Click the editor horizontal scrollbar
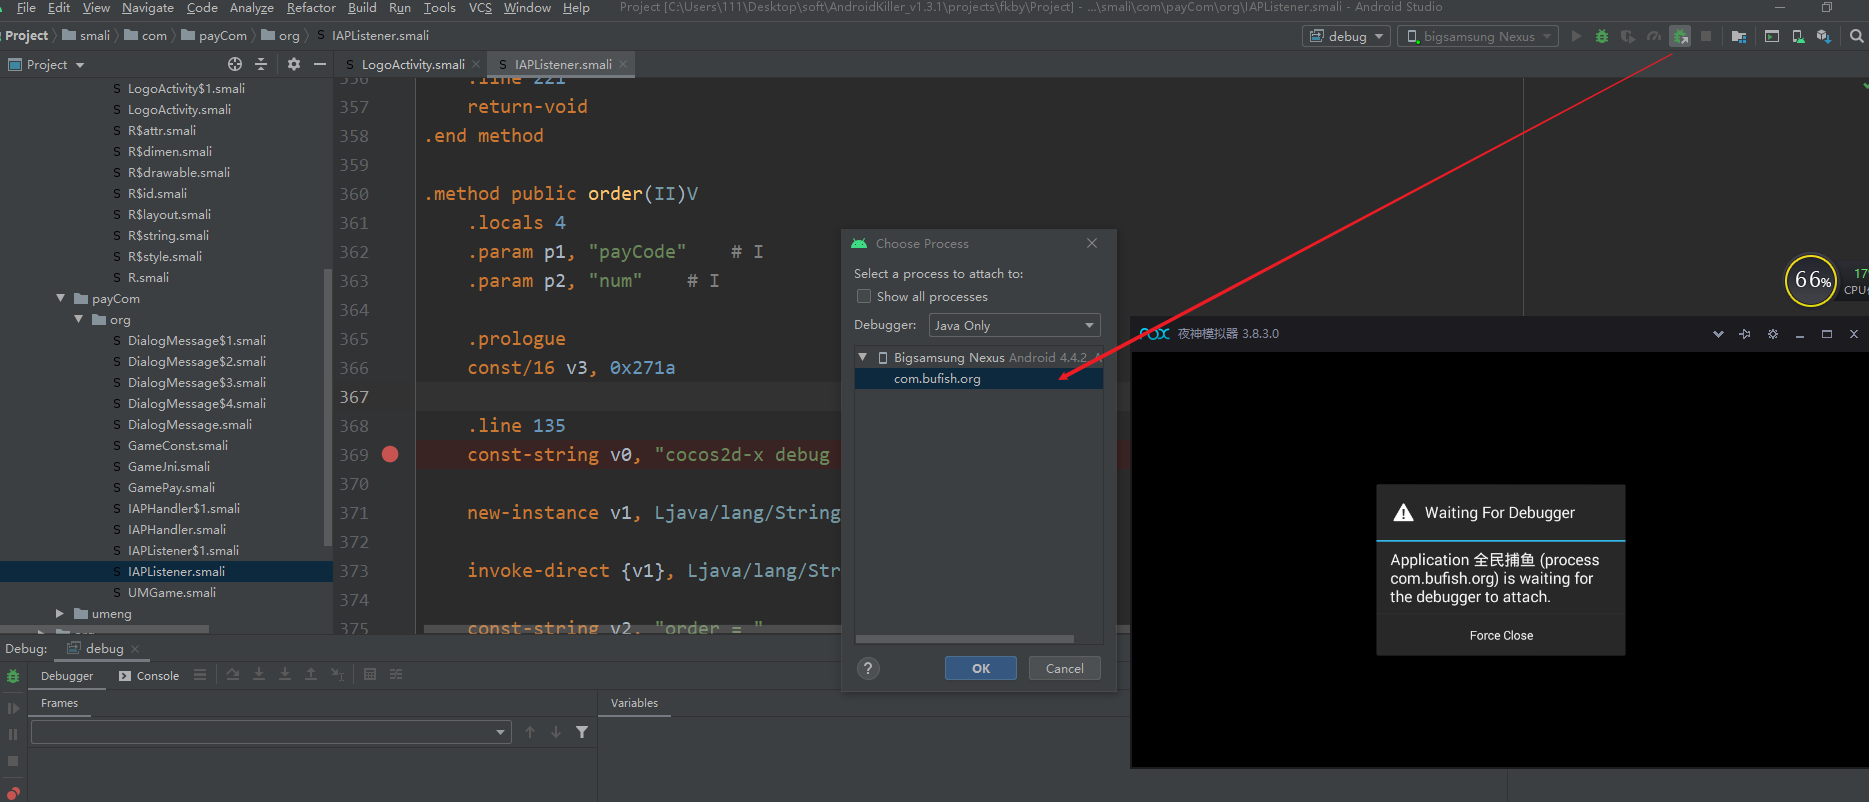 pyautogui.click(x=632, y=629)
